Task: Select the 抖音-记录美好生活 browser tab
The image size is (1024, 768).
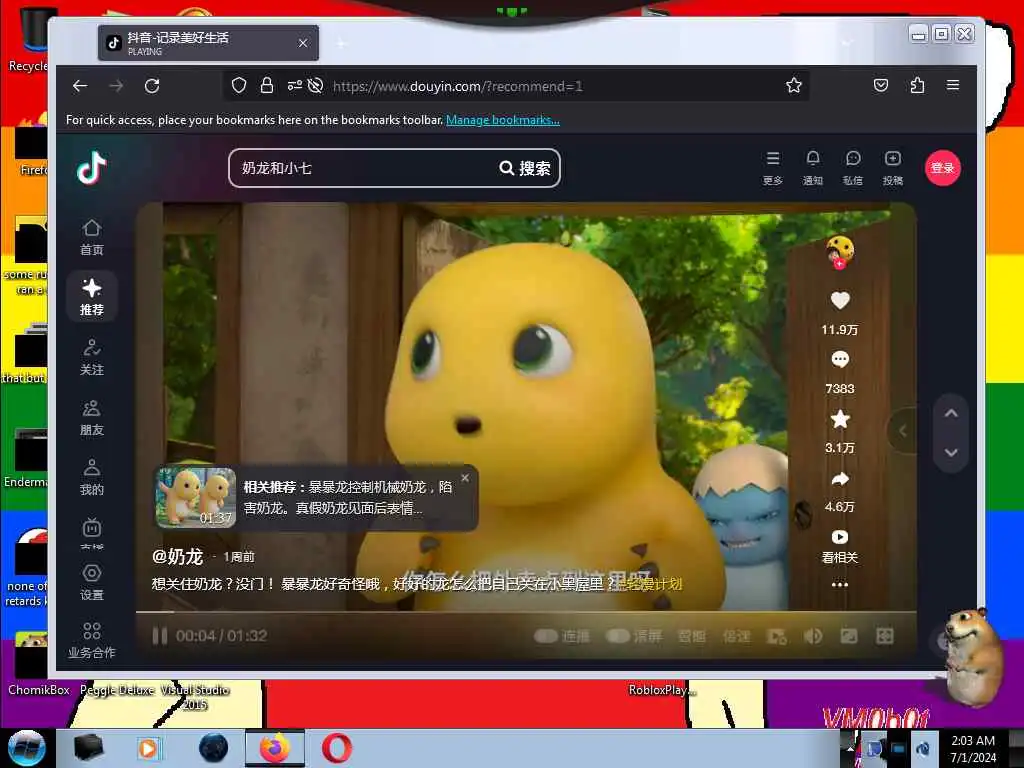Action: pyautogui.click(x=208, y=43)
